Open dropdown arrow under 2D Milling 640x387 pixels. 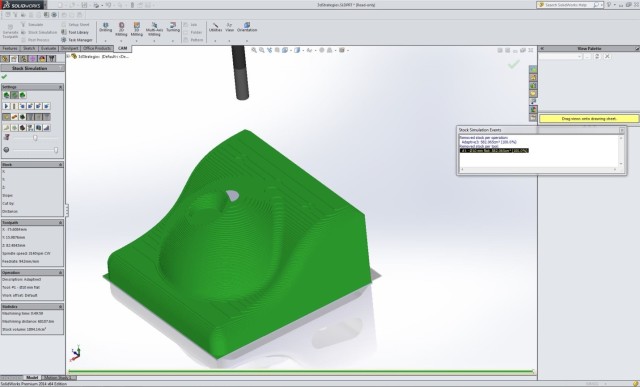121,41
